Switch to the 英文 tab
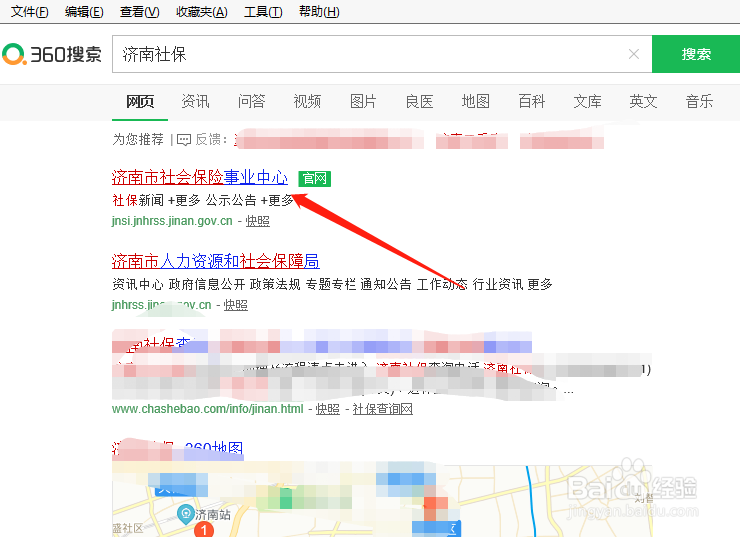This screenshot has height=537, width=740. pyautogui.click(x=643, y=101)
